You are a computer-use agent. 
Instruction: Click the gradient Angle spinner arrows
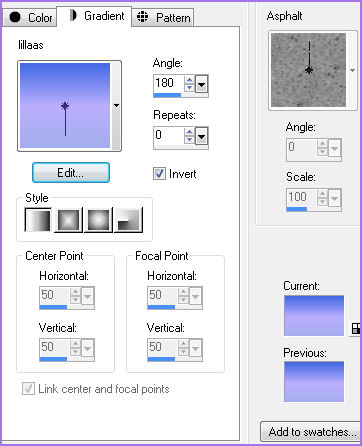(189, 84)
